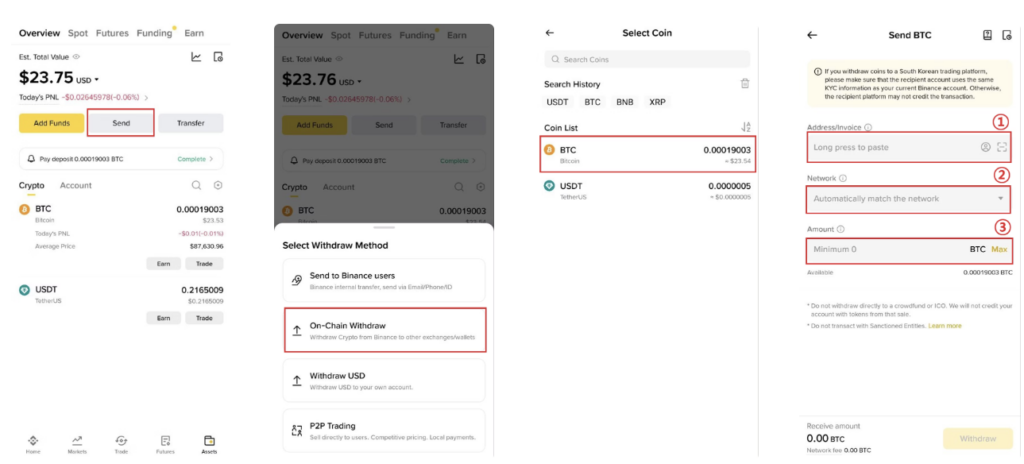Open the USD currency dropdown beside $23.75

pyautogui.click(x=86, y=81)
